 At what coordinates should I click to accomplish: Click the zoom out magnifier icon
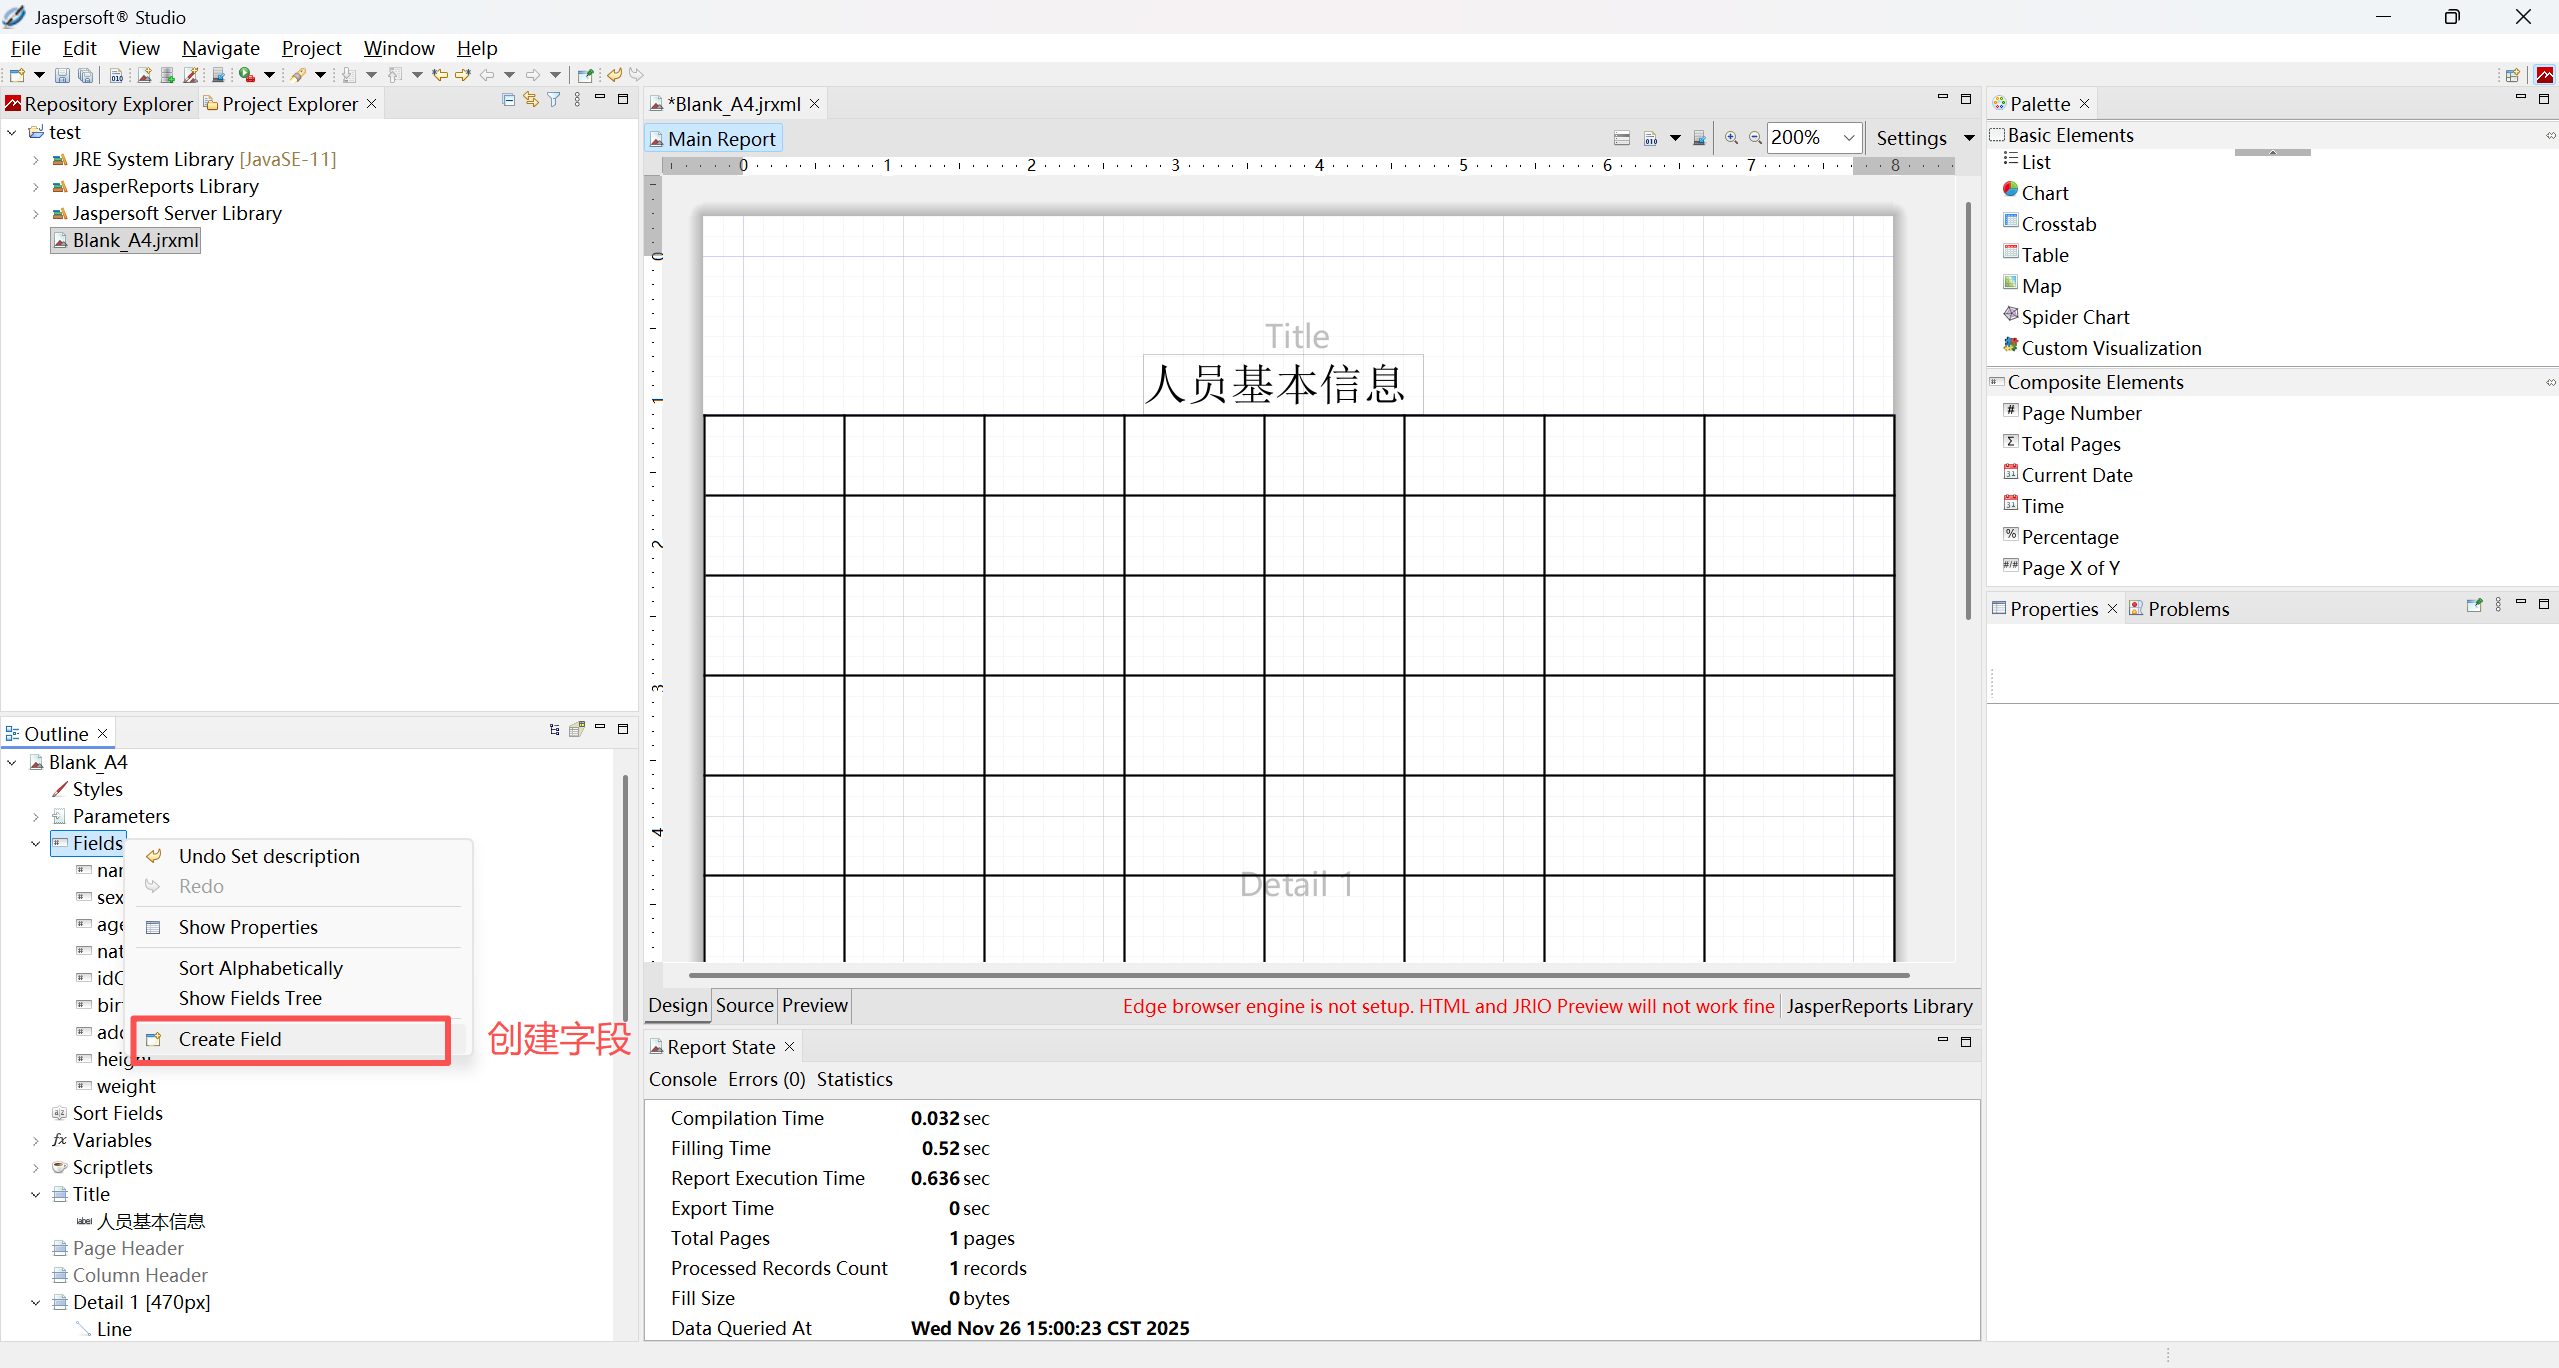(1755, 138)
